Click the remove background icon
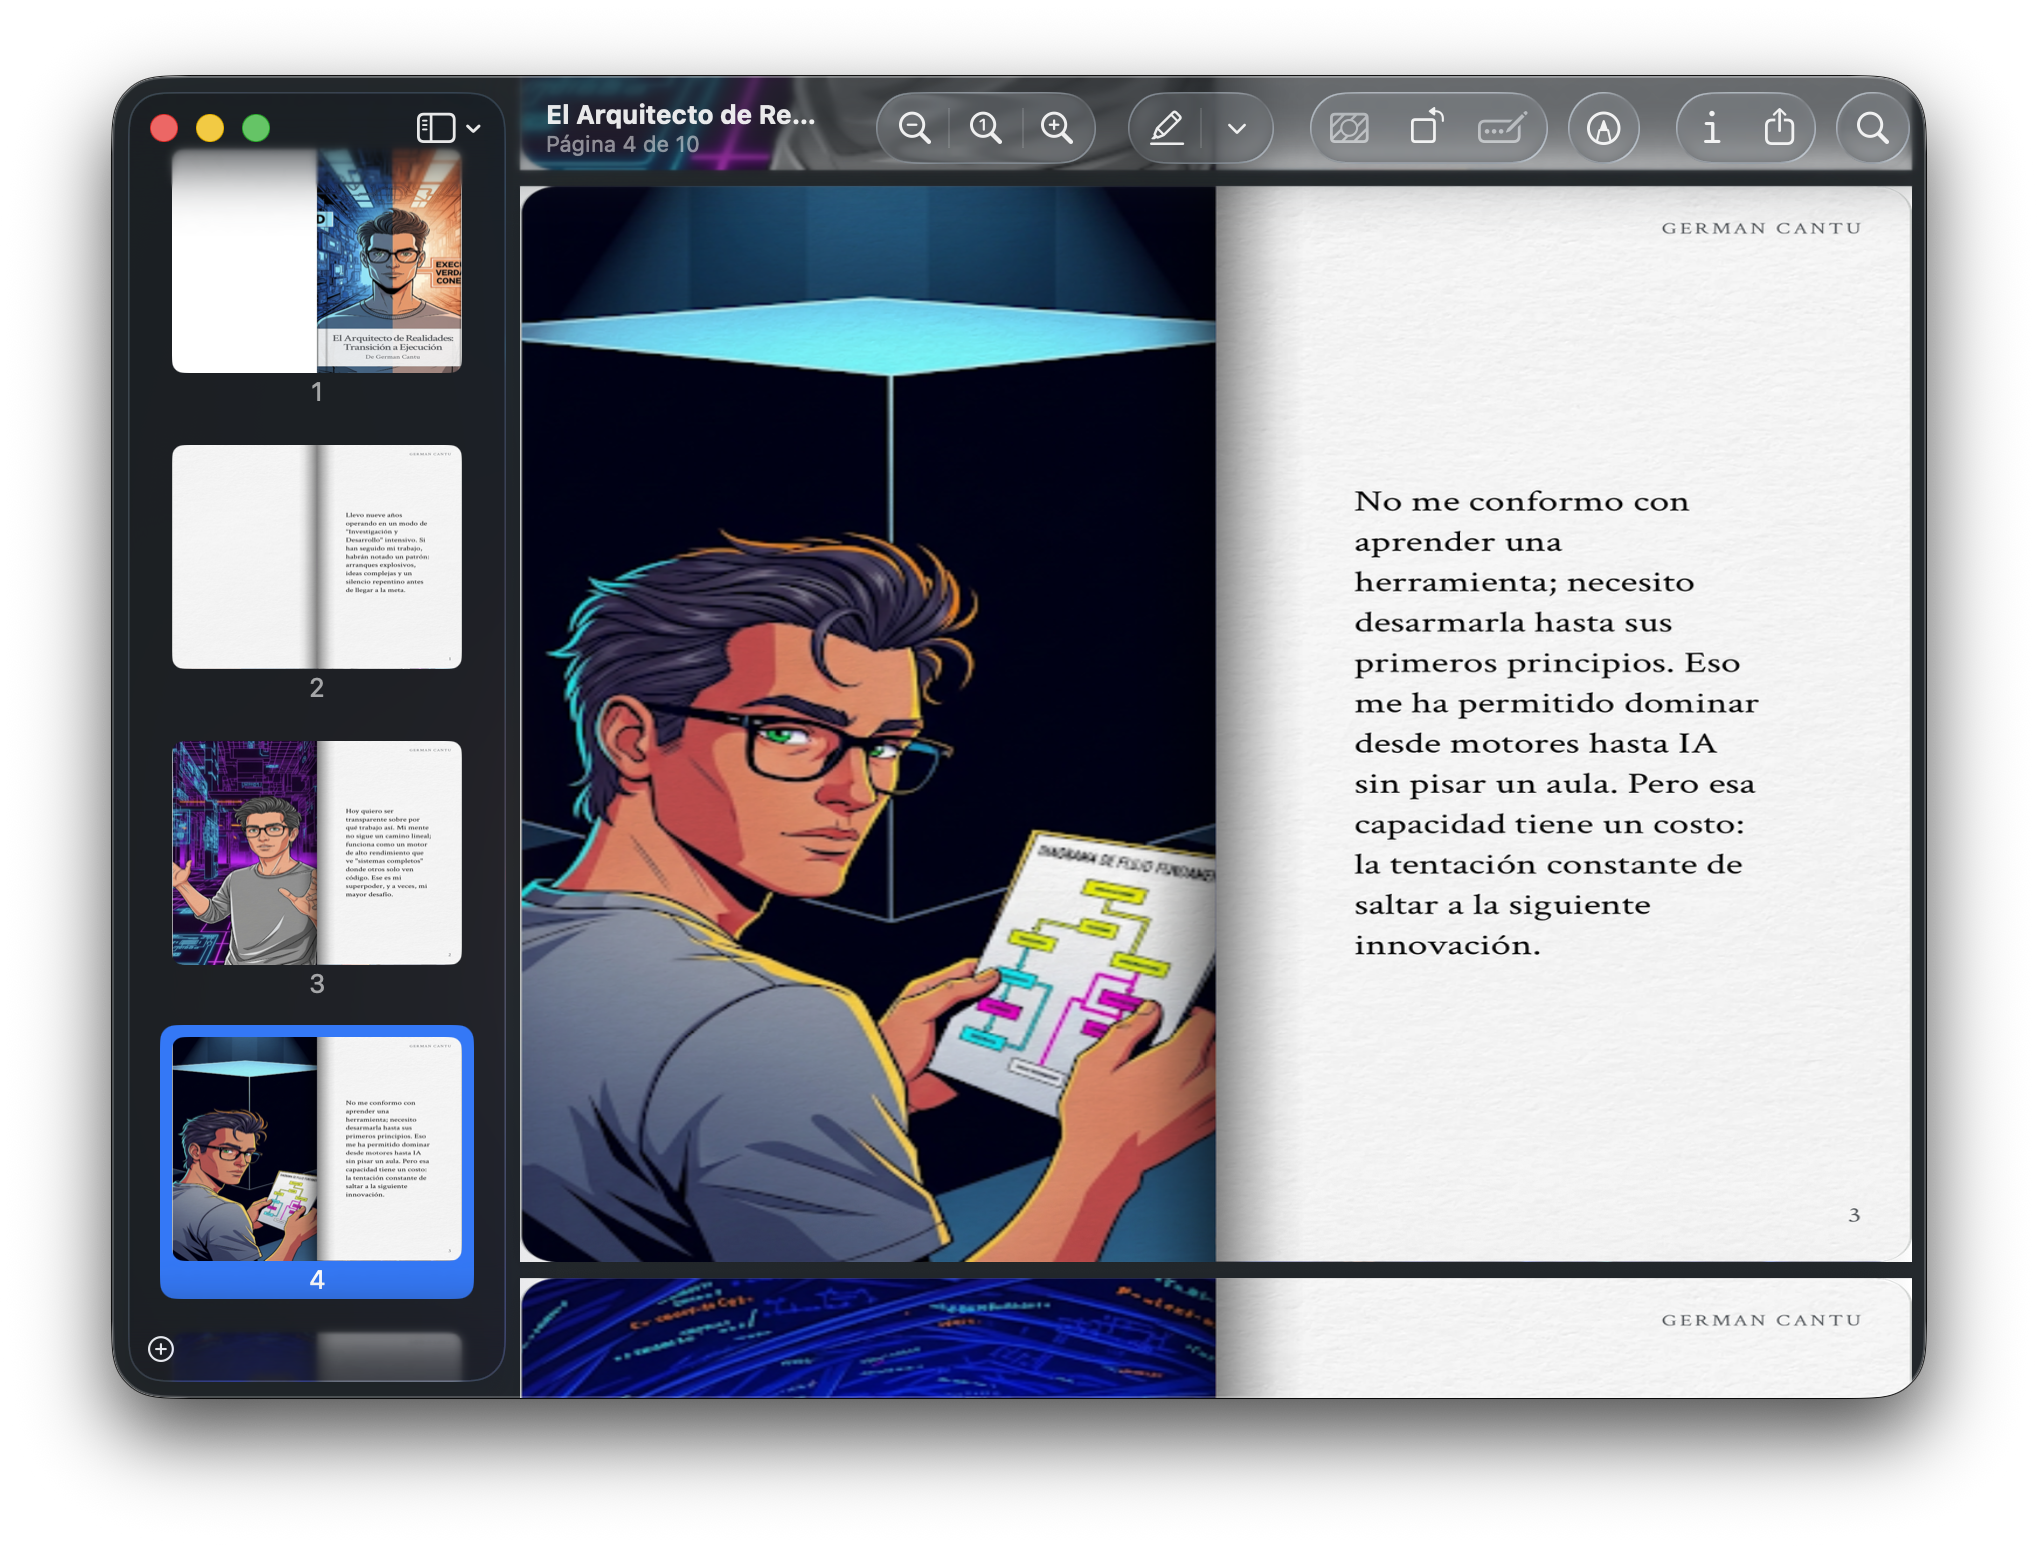Screen dimensions: 2038x1546 pos(1348,128)
